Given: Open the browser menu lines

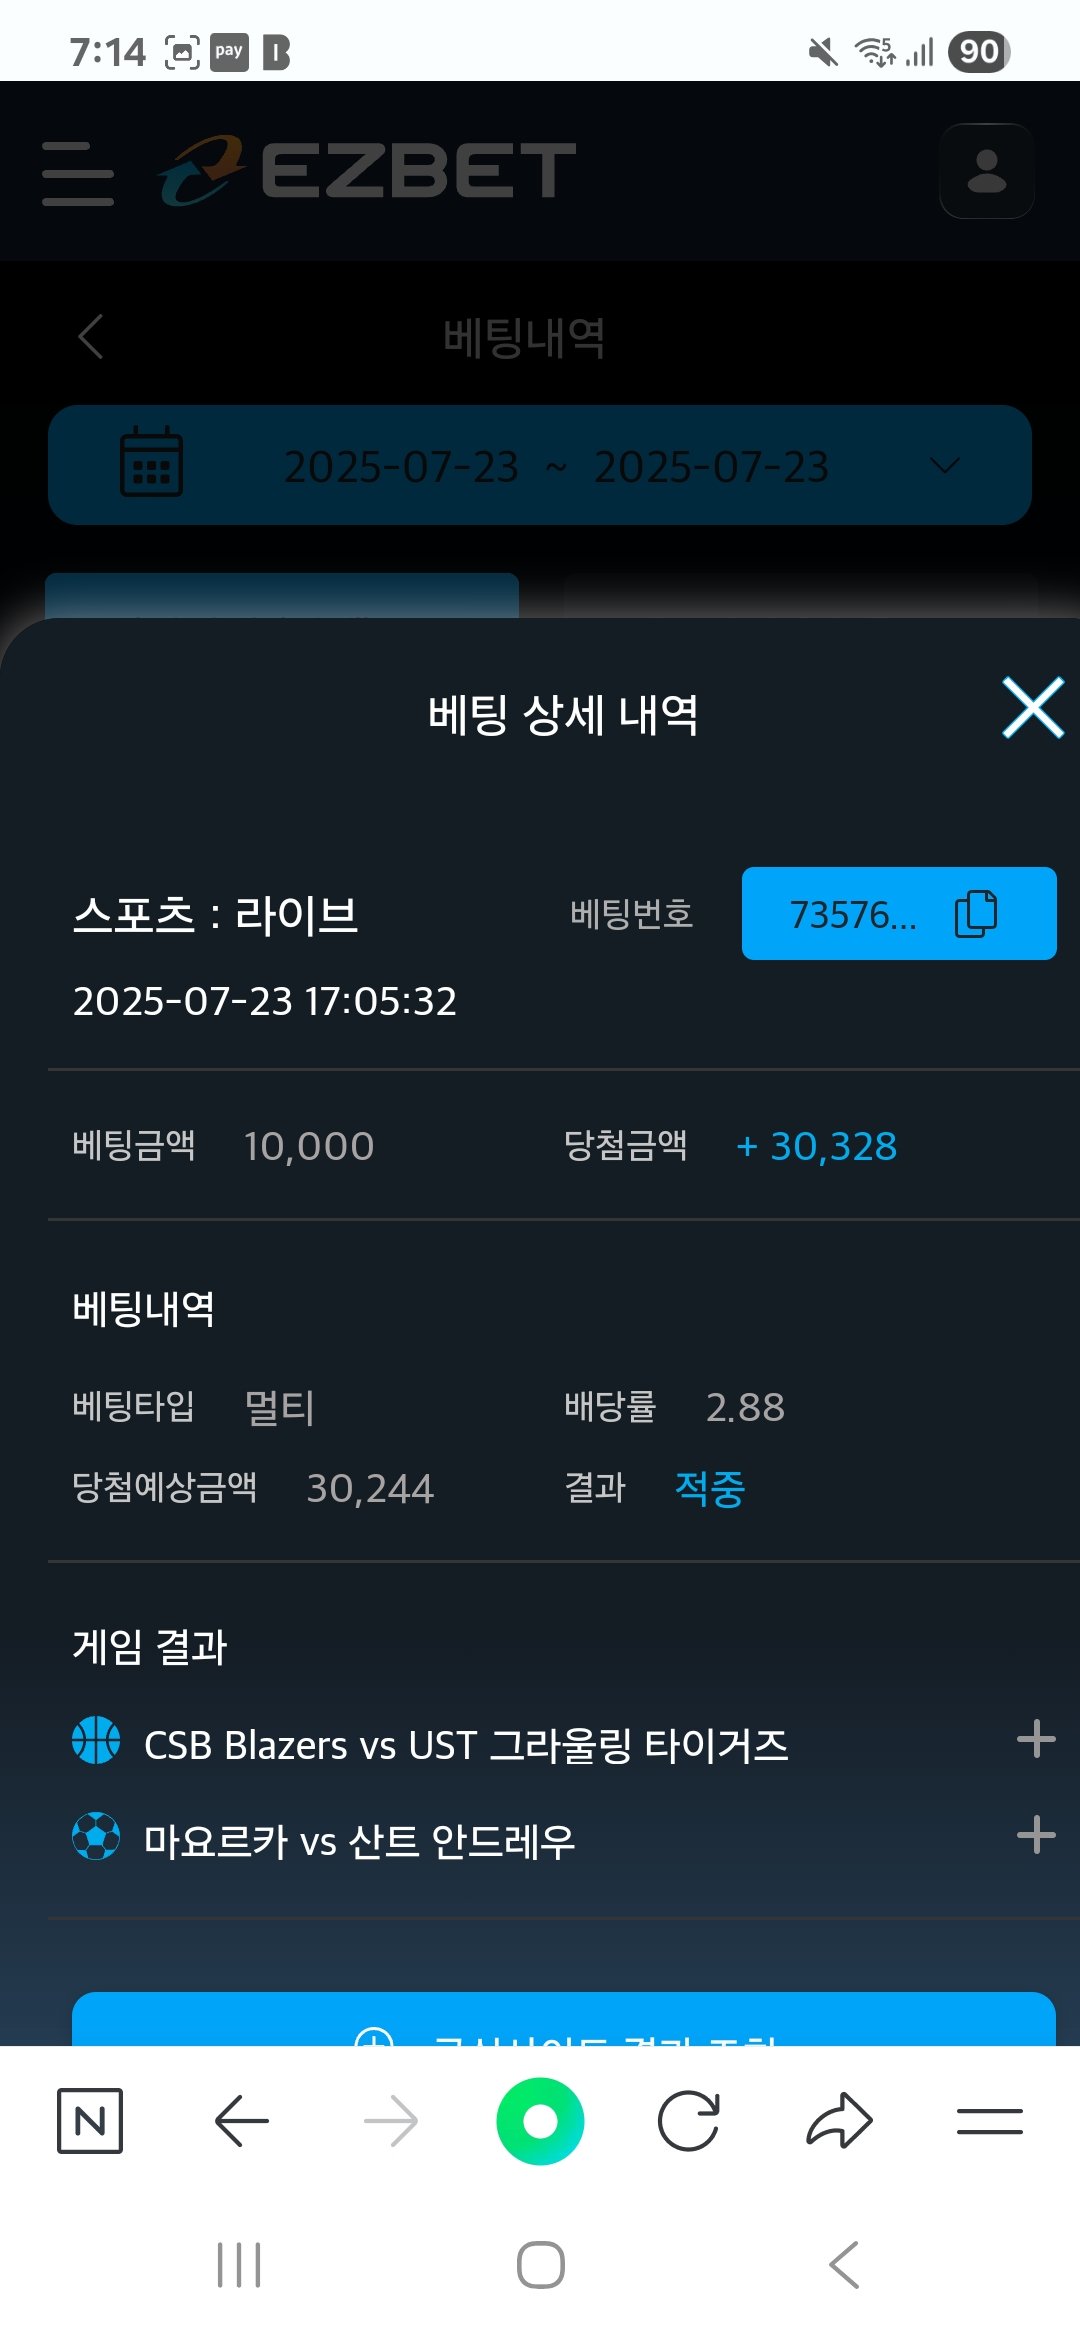Looking at the screenshot, I should (x=989, y=2120).
